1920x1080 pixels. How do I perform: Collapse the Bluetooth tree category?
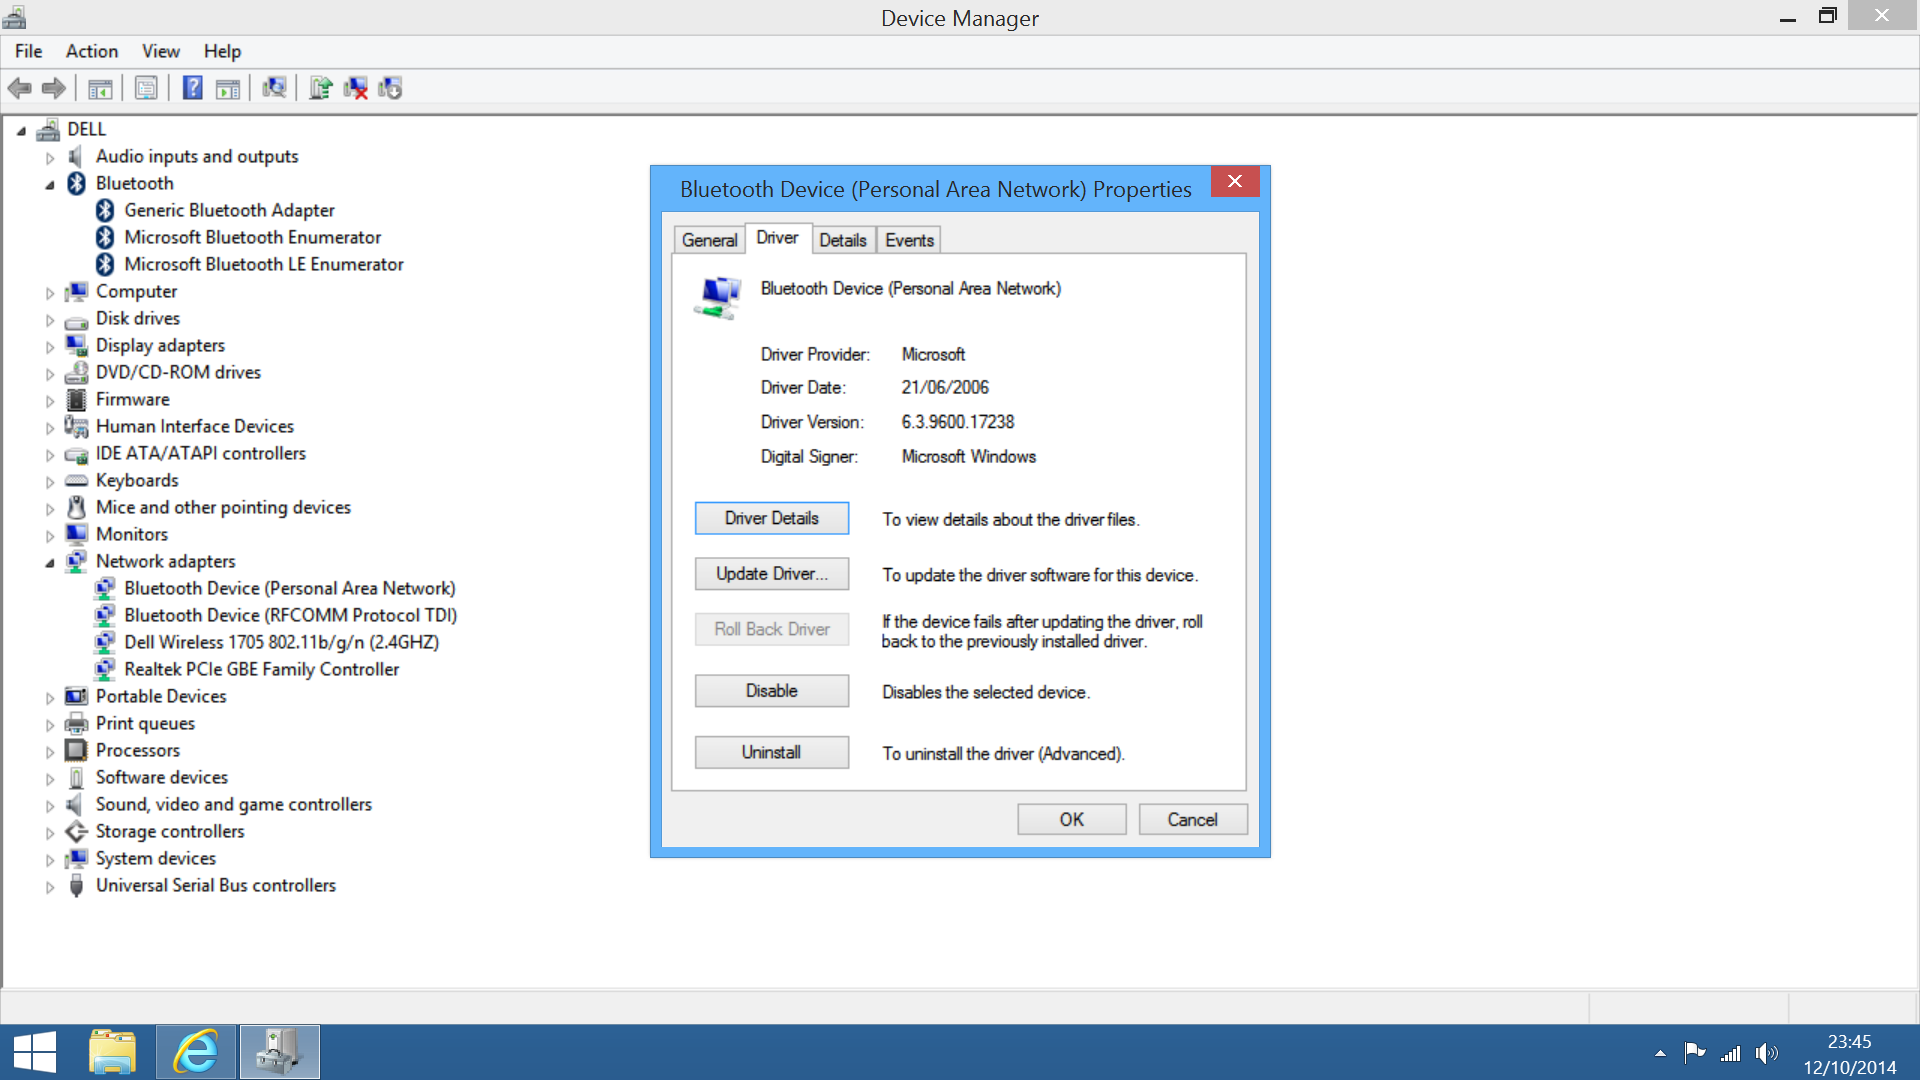pos(49,184)
